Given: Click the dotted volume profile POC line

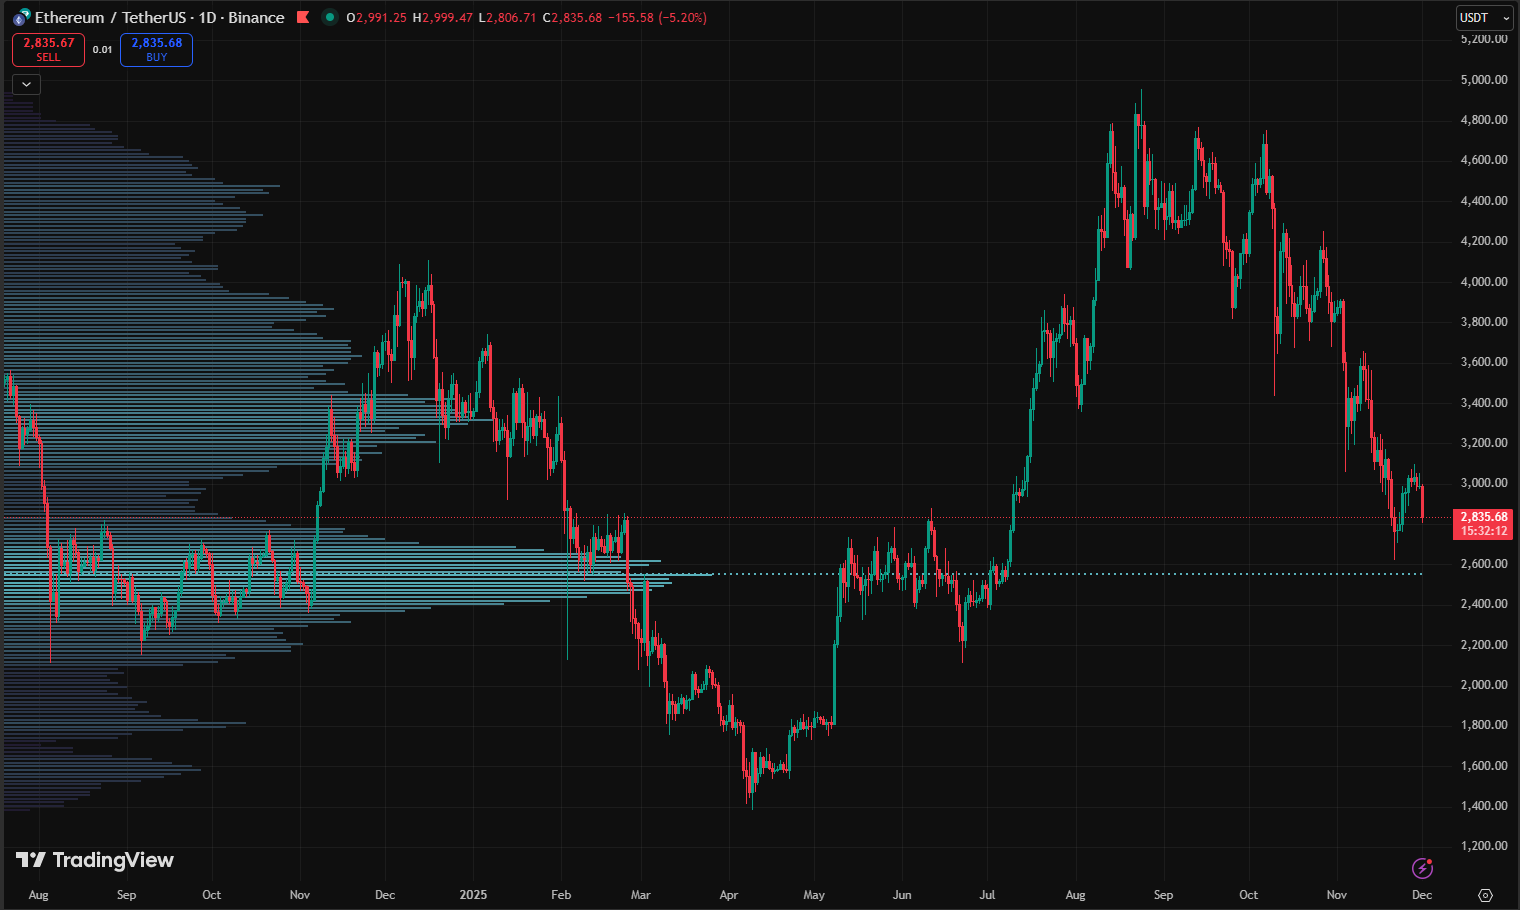Looking at the screenshot, I should click(x=1000, y=574).
